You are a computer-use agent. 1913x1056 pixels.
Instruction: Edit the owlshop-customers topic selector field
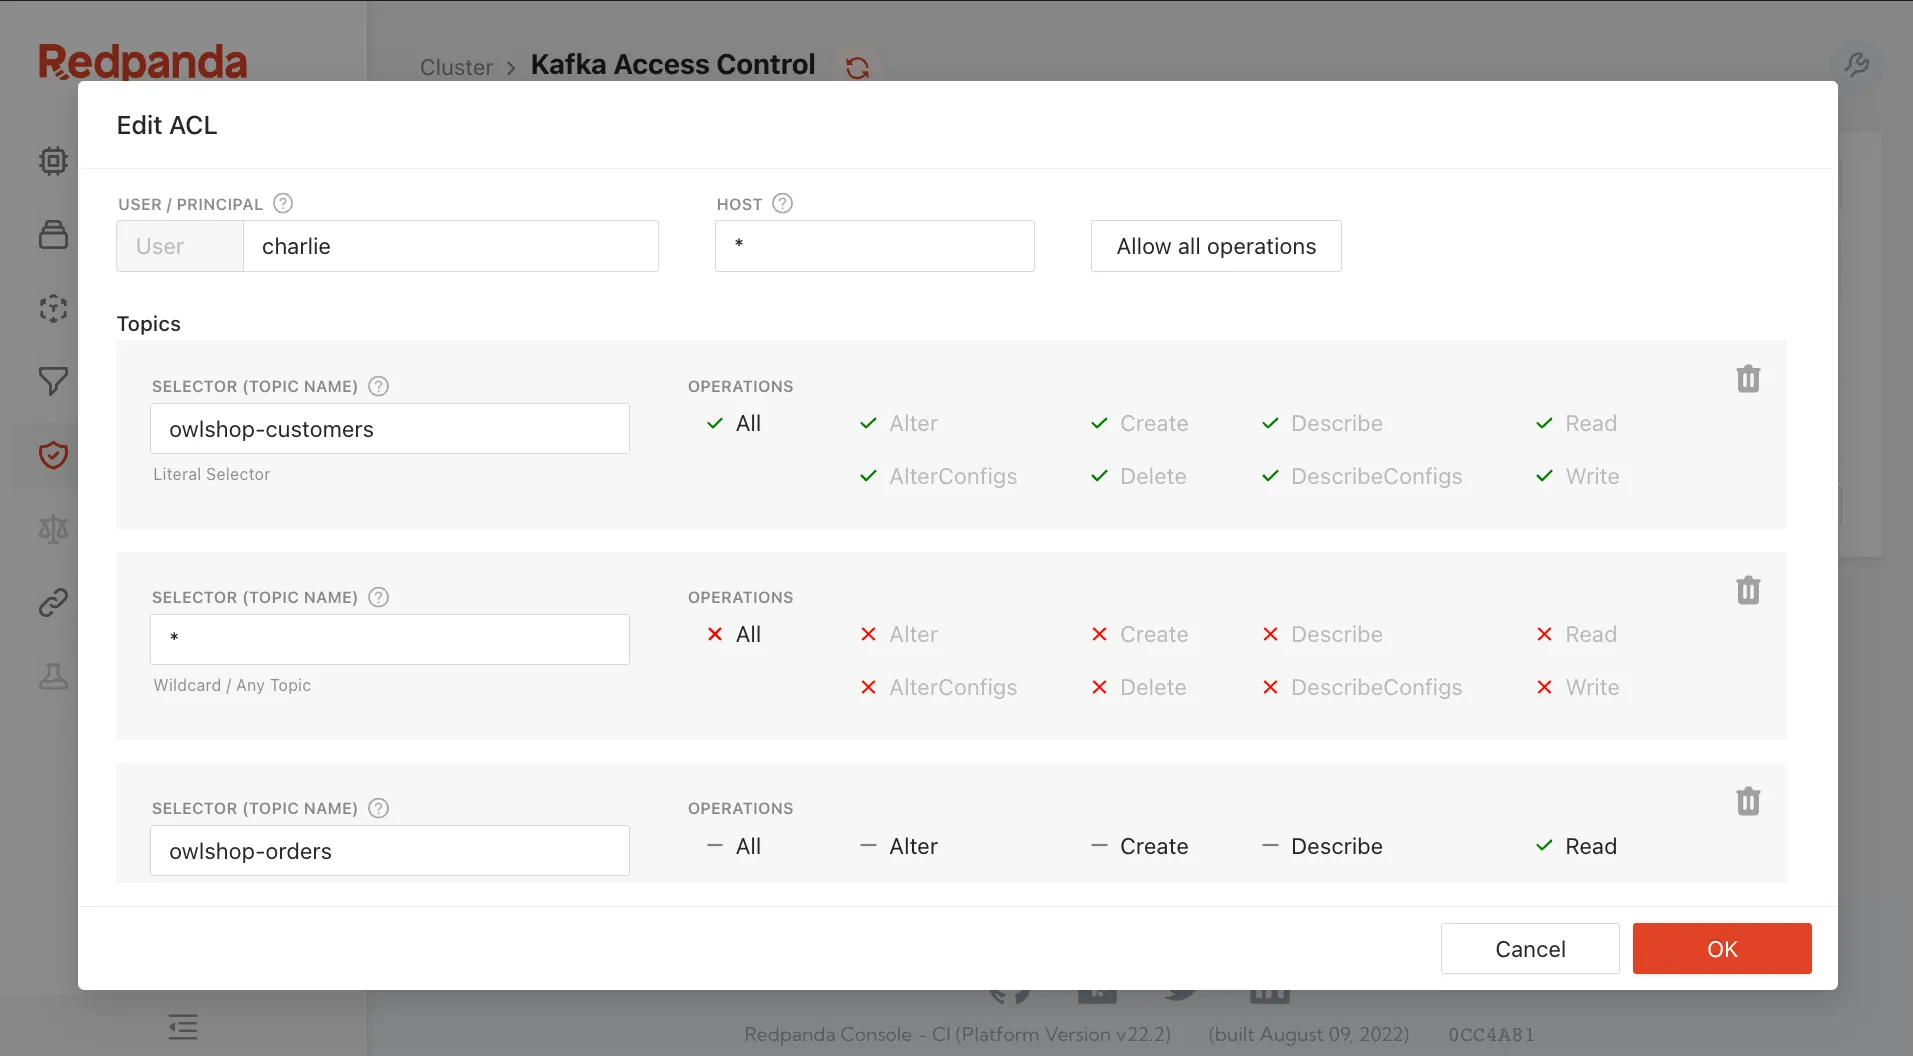pos(390,428)
